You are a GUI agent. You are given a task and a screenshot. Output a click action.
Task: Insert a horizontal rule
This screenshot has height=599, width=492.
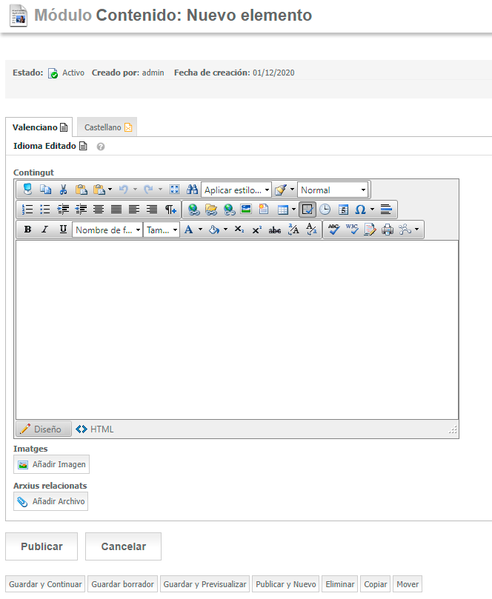click(x=386, y=209)
